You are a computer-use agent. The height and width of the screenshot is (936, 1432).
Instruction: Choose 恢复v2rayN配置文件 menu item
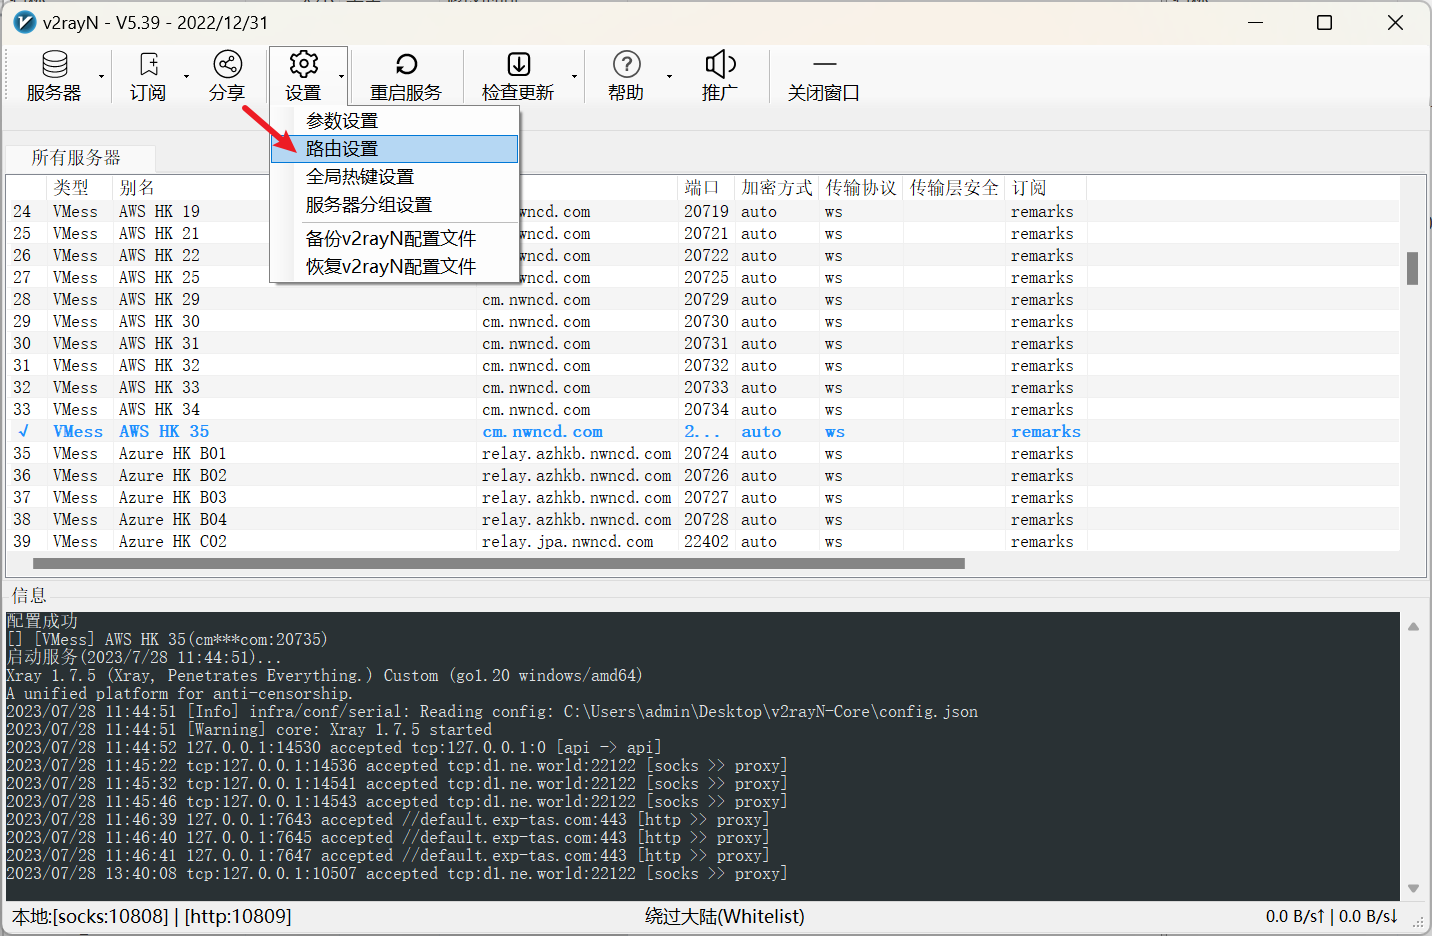pyautogui.click(x=395, y=267)
